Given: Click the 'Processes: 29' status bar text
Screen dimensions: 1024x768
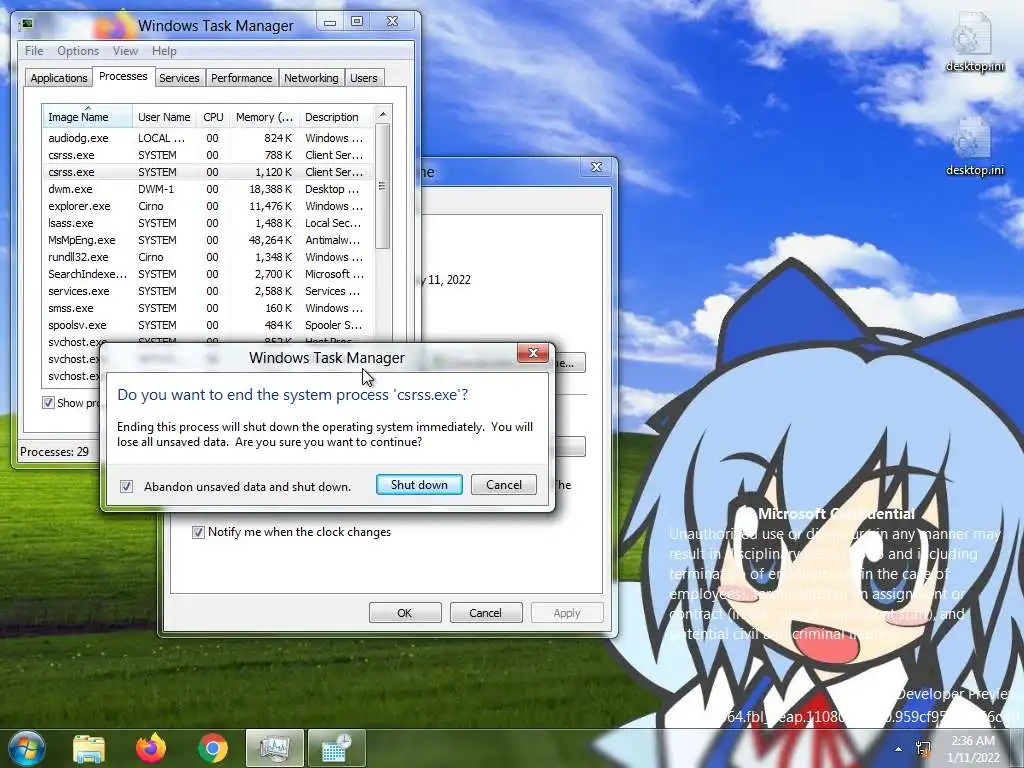Looking at the screenshot, I should pyautogui.click(x=54, y=451).
